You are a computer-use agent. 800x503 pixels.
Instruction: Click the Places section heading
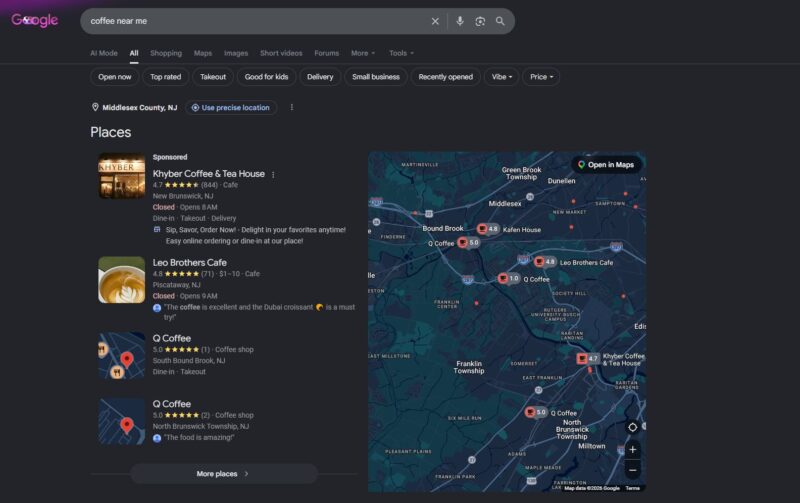point(111,132)
